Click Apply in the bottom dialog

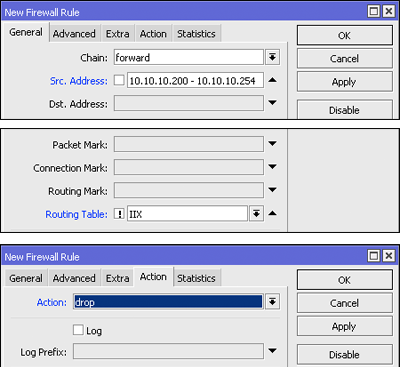(x=345, y=327)
